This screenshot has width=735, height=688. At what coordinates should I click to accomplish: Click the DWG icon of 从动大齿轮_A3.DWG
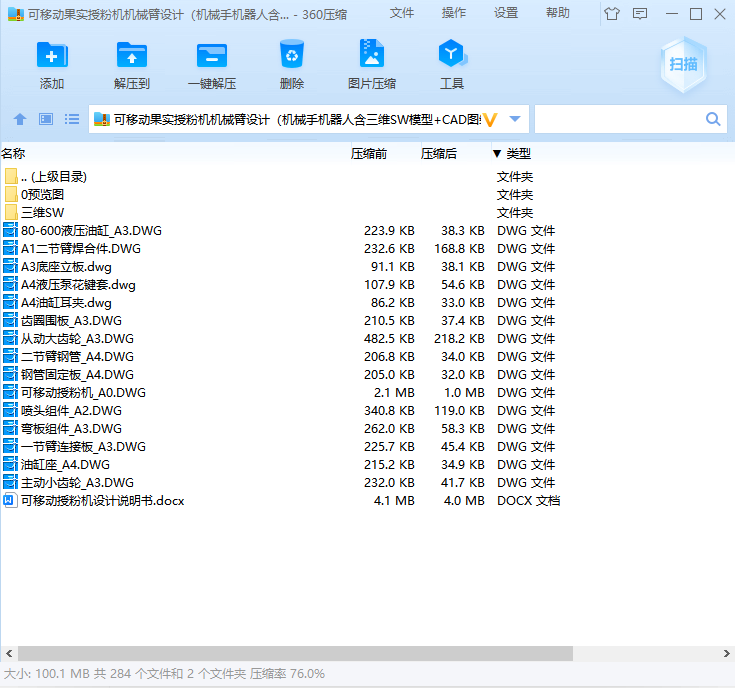click(x=10, y=338)
